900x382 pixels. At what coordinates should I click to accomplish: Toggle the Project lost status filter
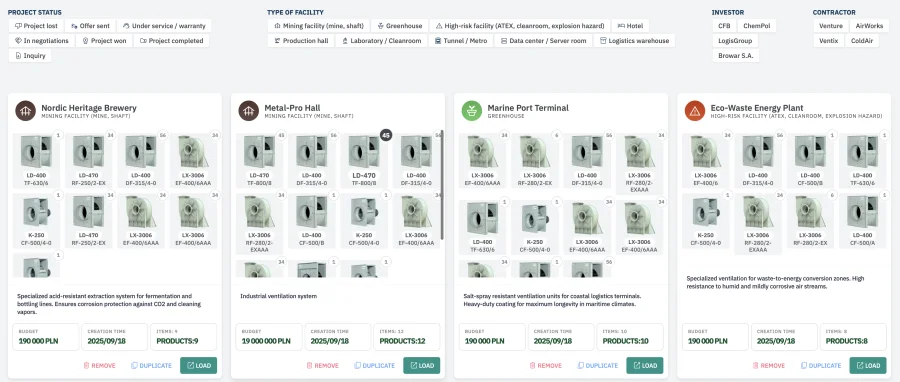36,26
